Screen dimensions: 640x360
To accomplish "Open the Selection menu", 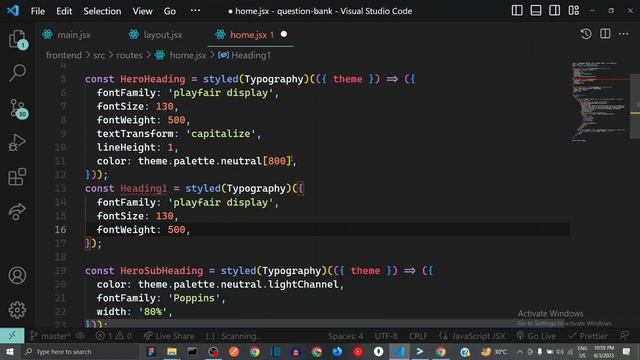I will coord(102,11).
